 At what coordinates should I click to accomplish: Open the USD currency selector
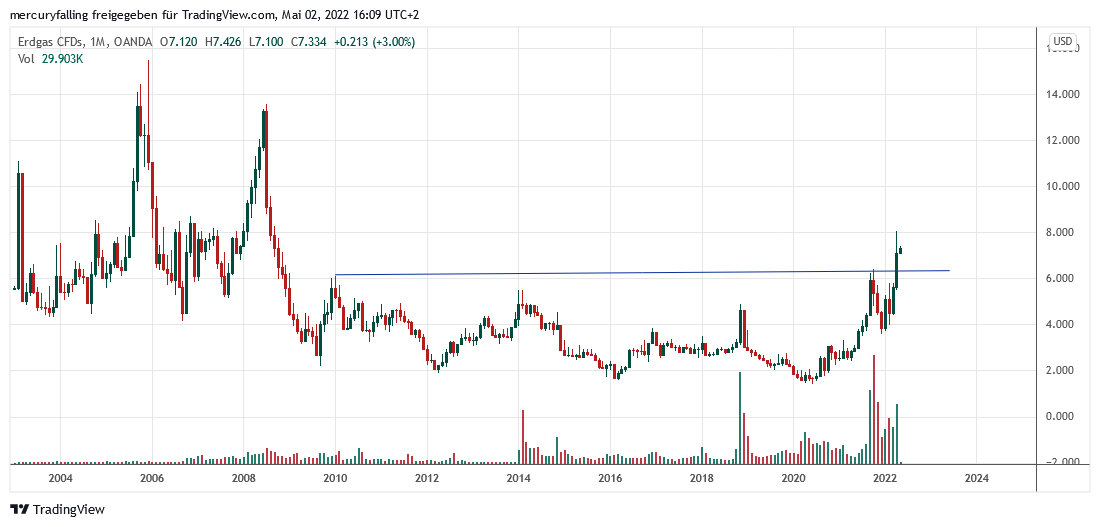coord(1062,41)
